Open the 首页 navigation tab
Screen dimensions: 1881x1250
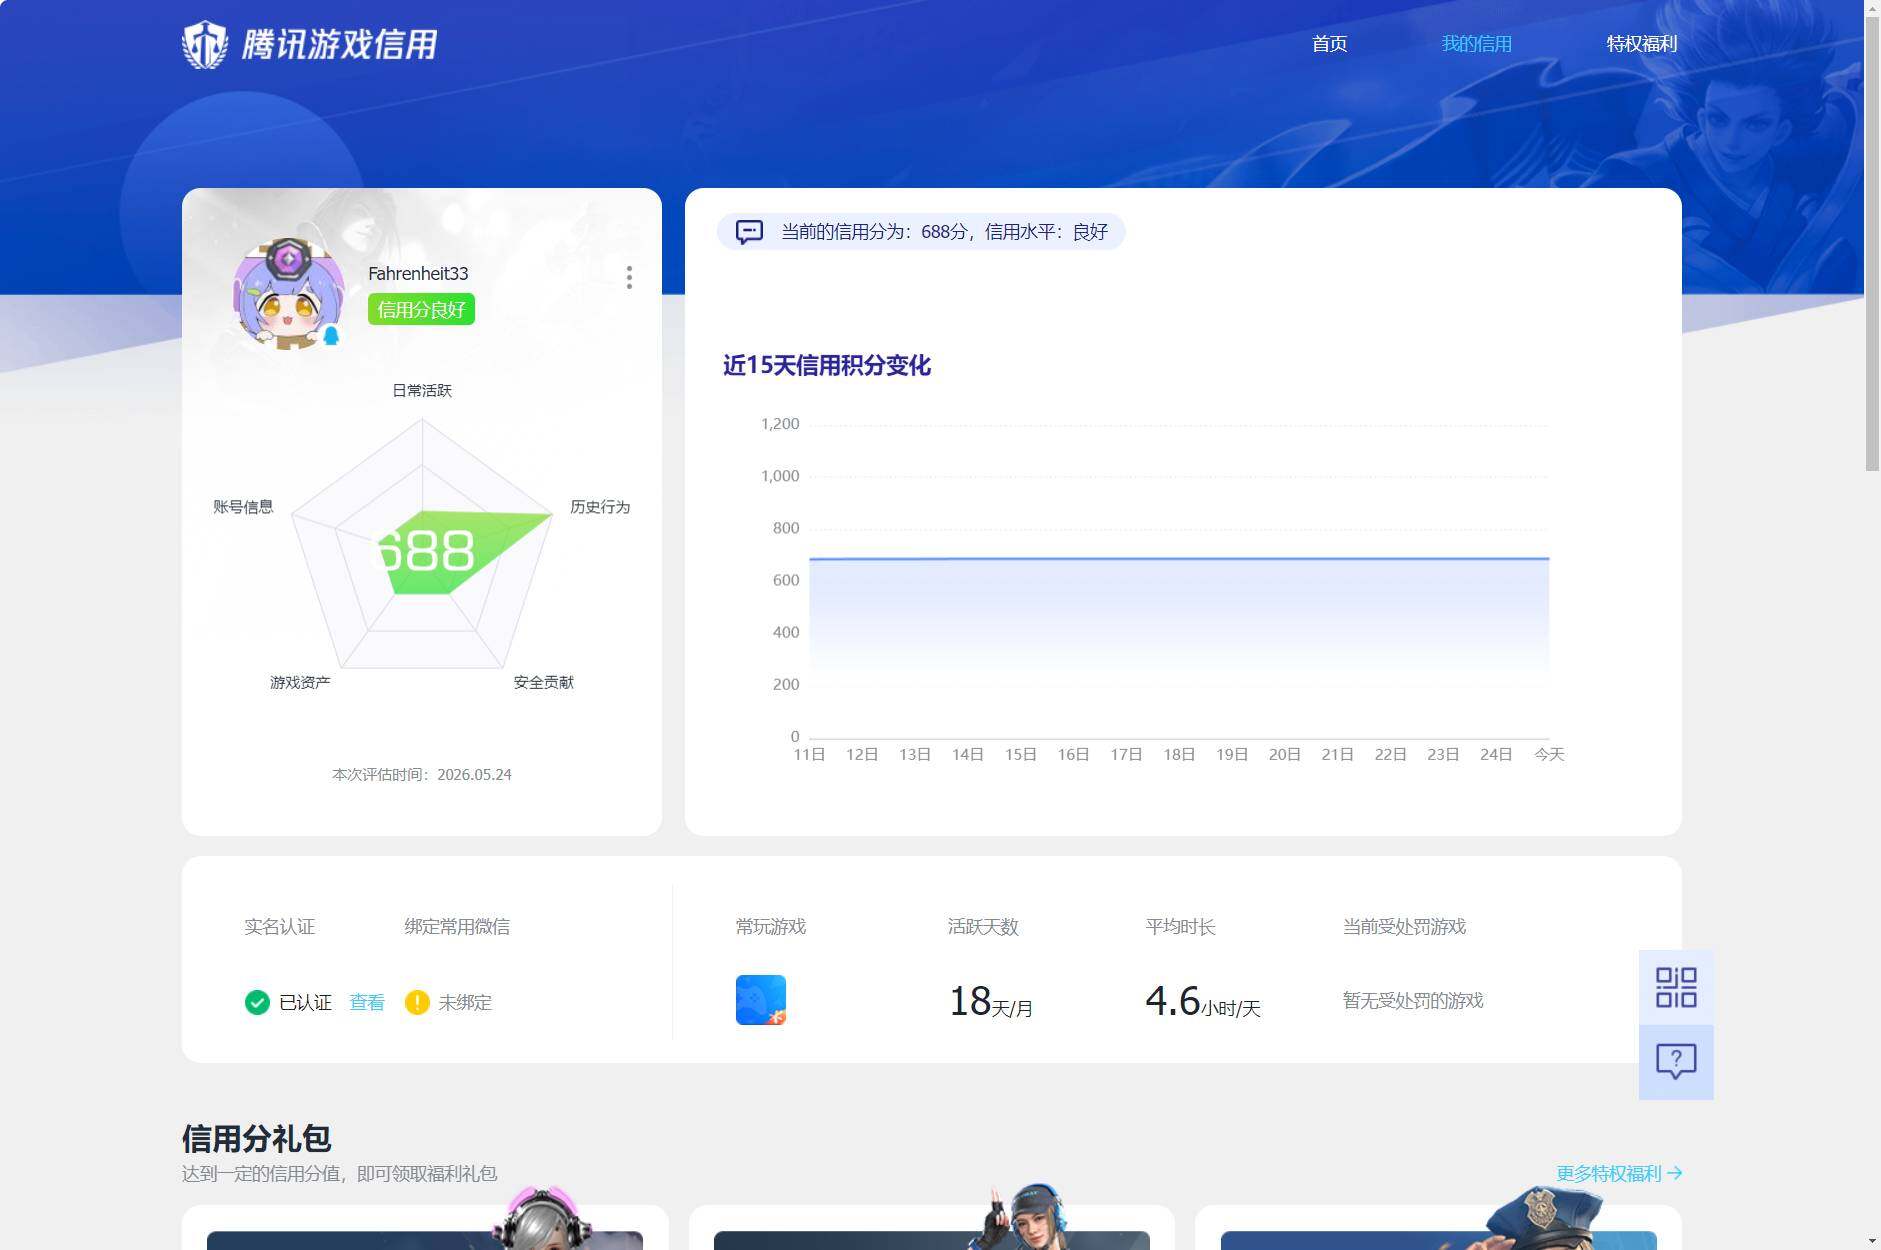tap(1329, 44)
